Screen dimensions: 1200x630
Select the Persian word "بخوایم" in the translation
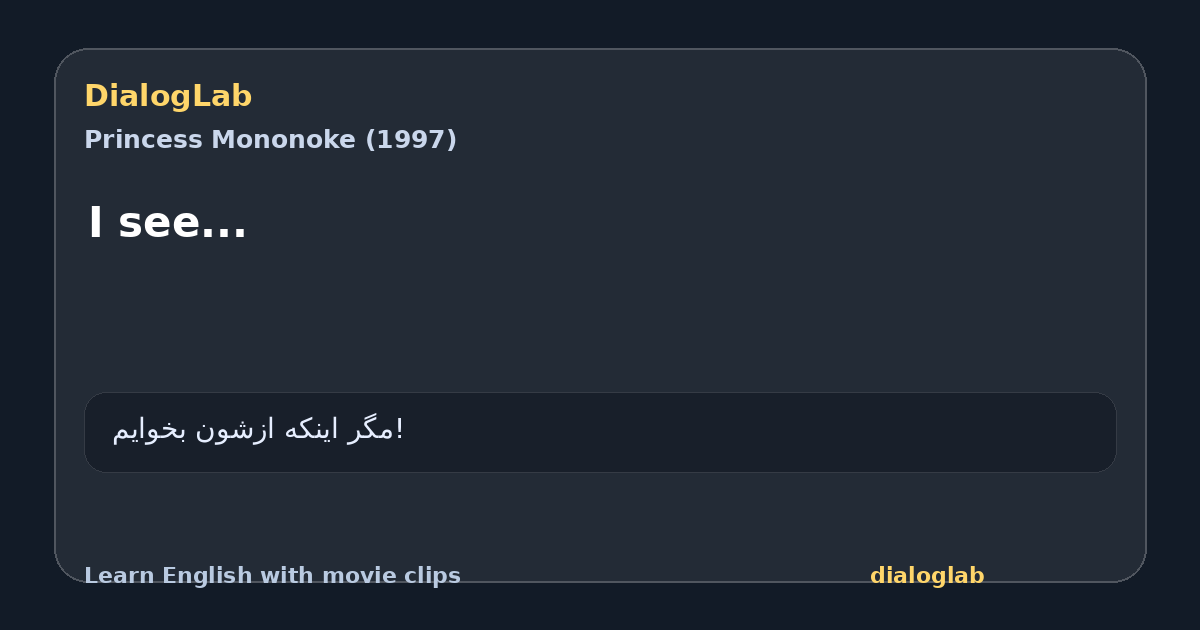coord(149,430)
